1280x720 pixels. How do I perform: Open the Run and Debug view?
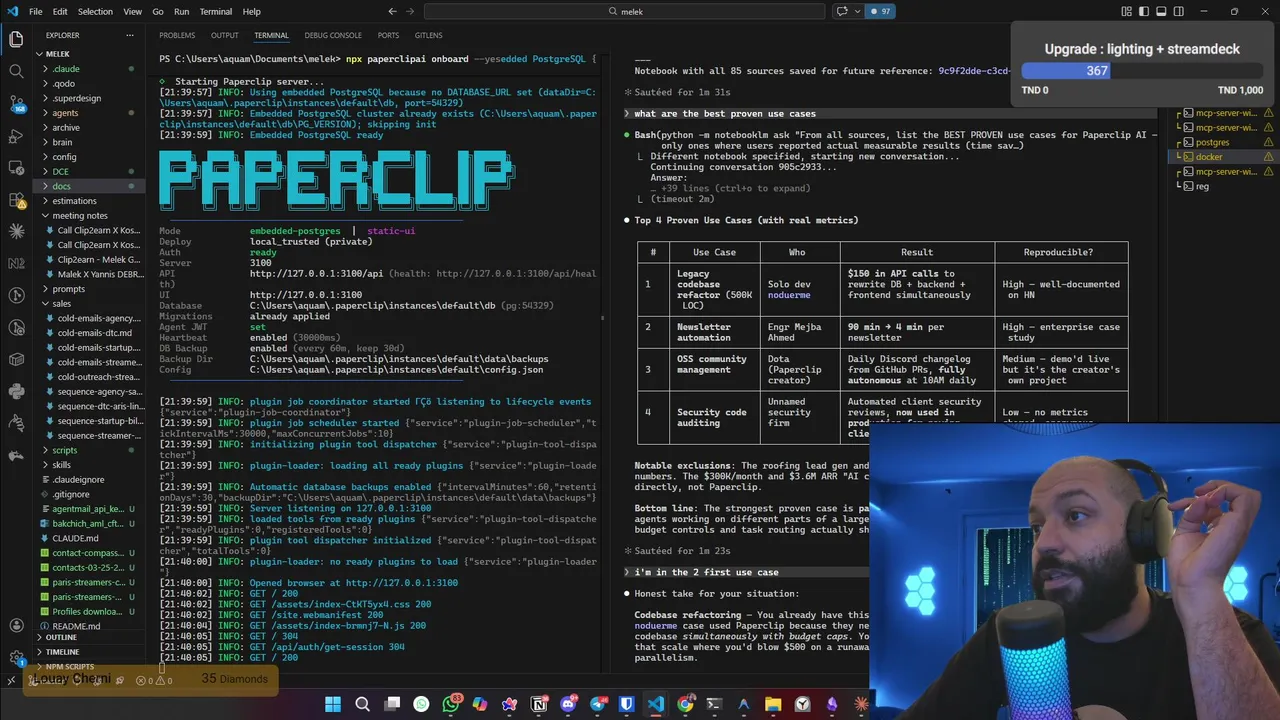click(x=16, y=135)
